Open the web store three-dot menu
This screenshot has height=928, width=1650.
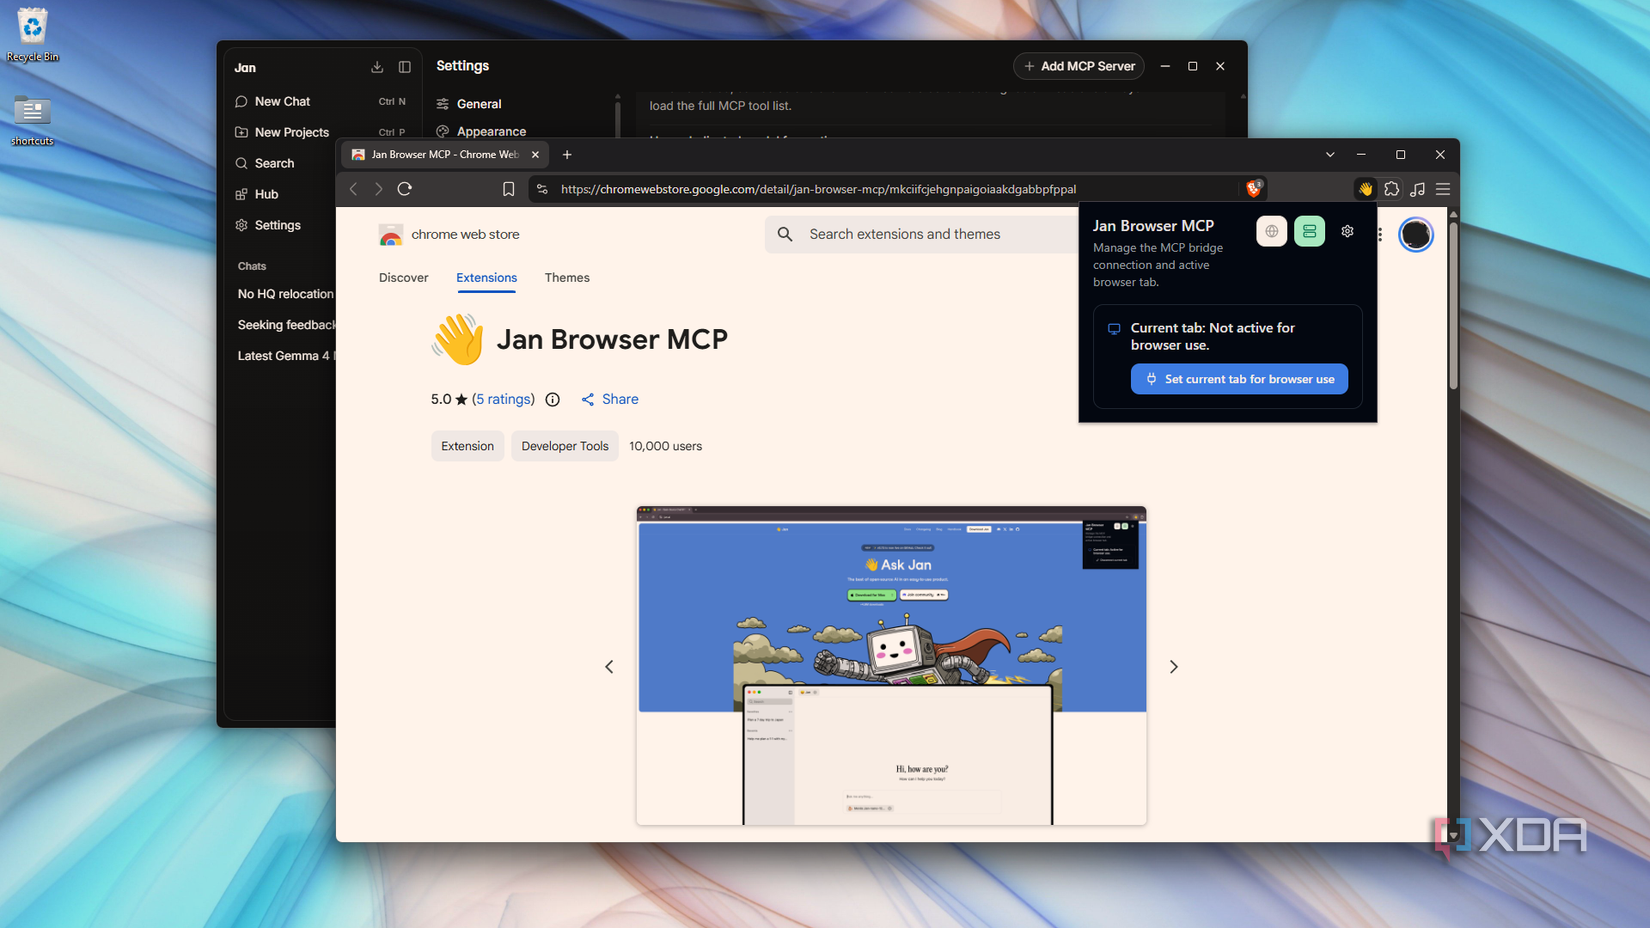1380,234
